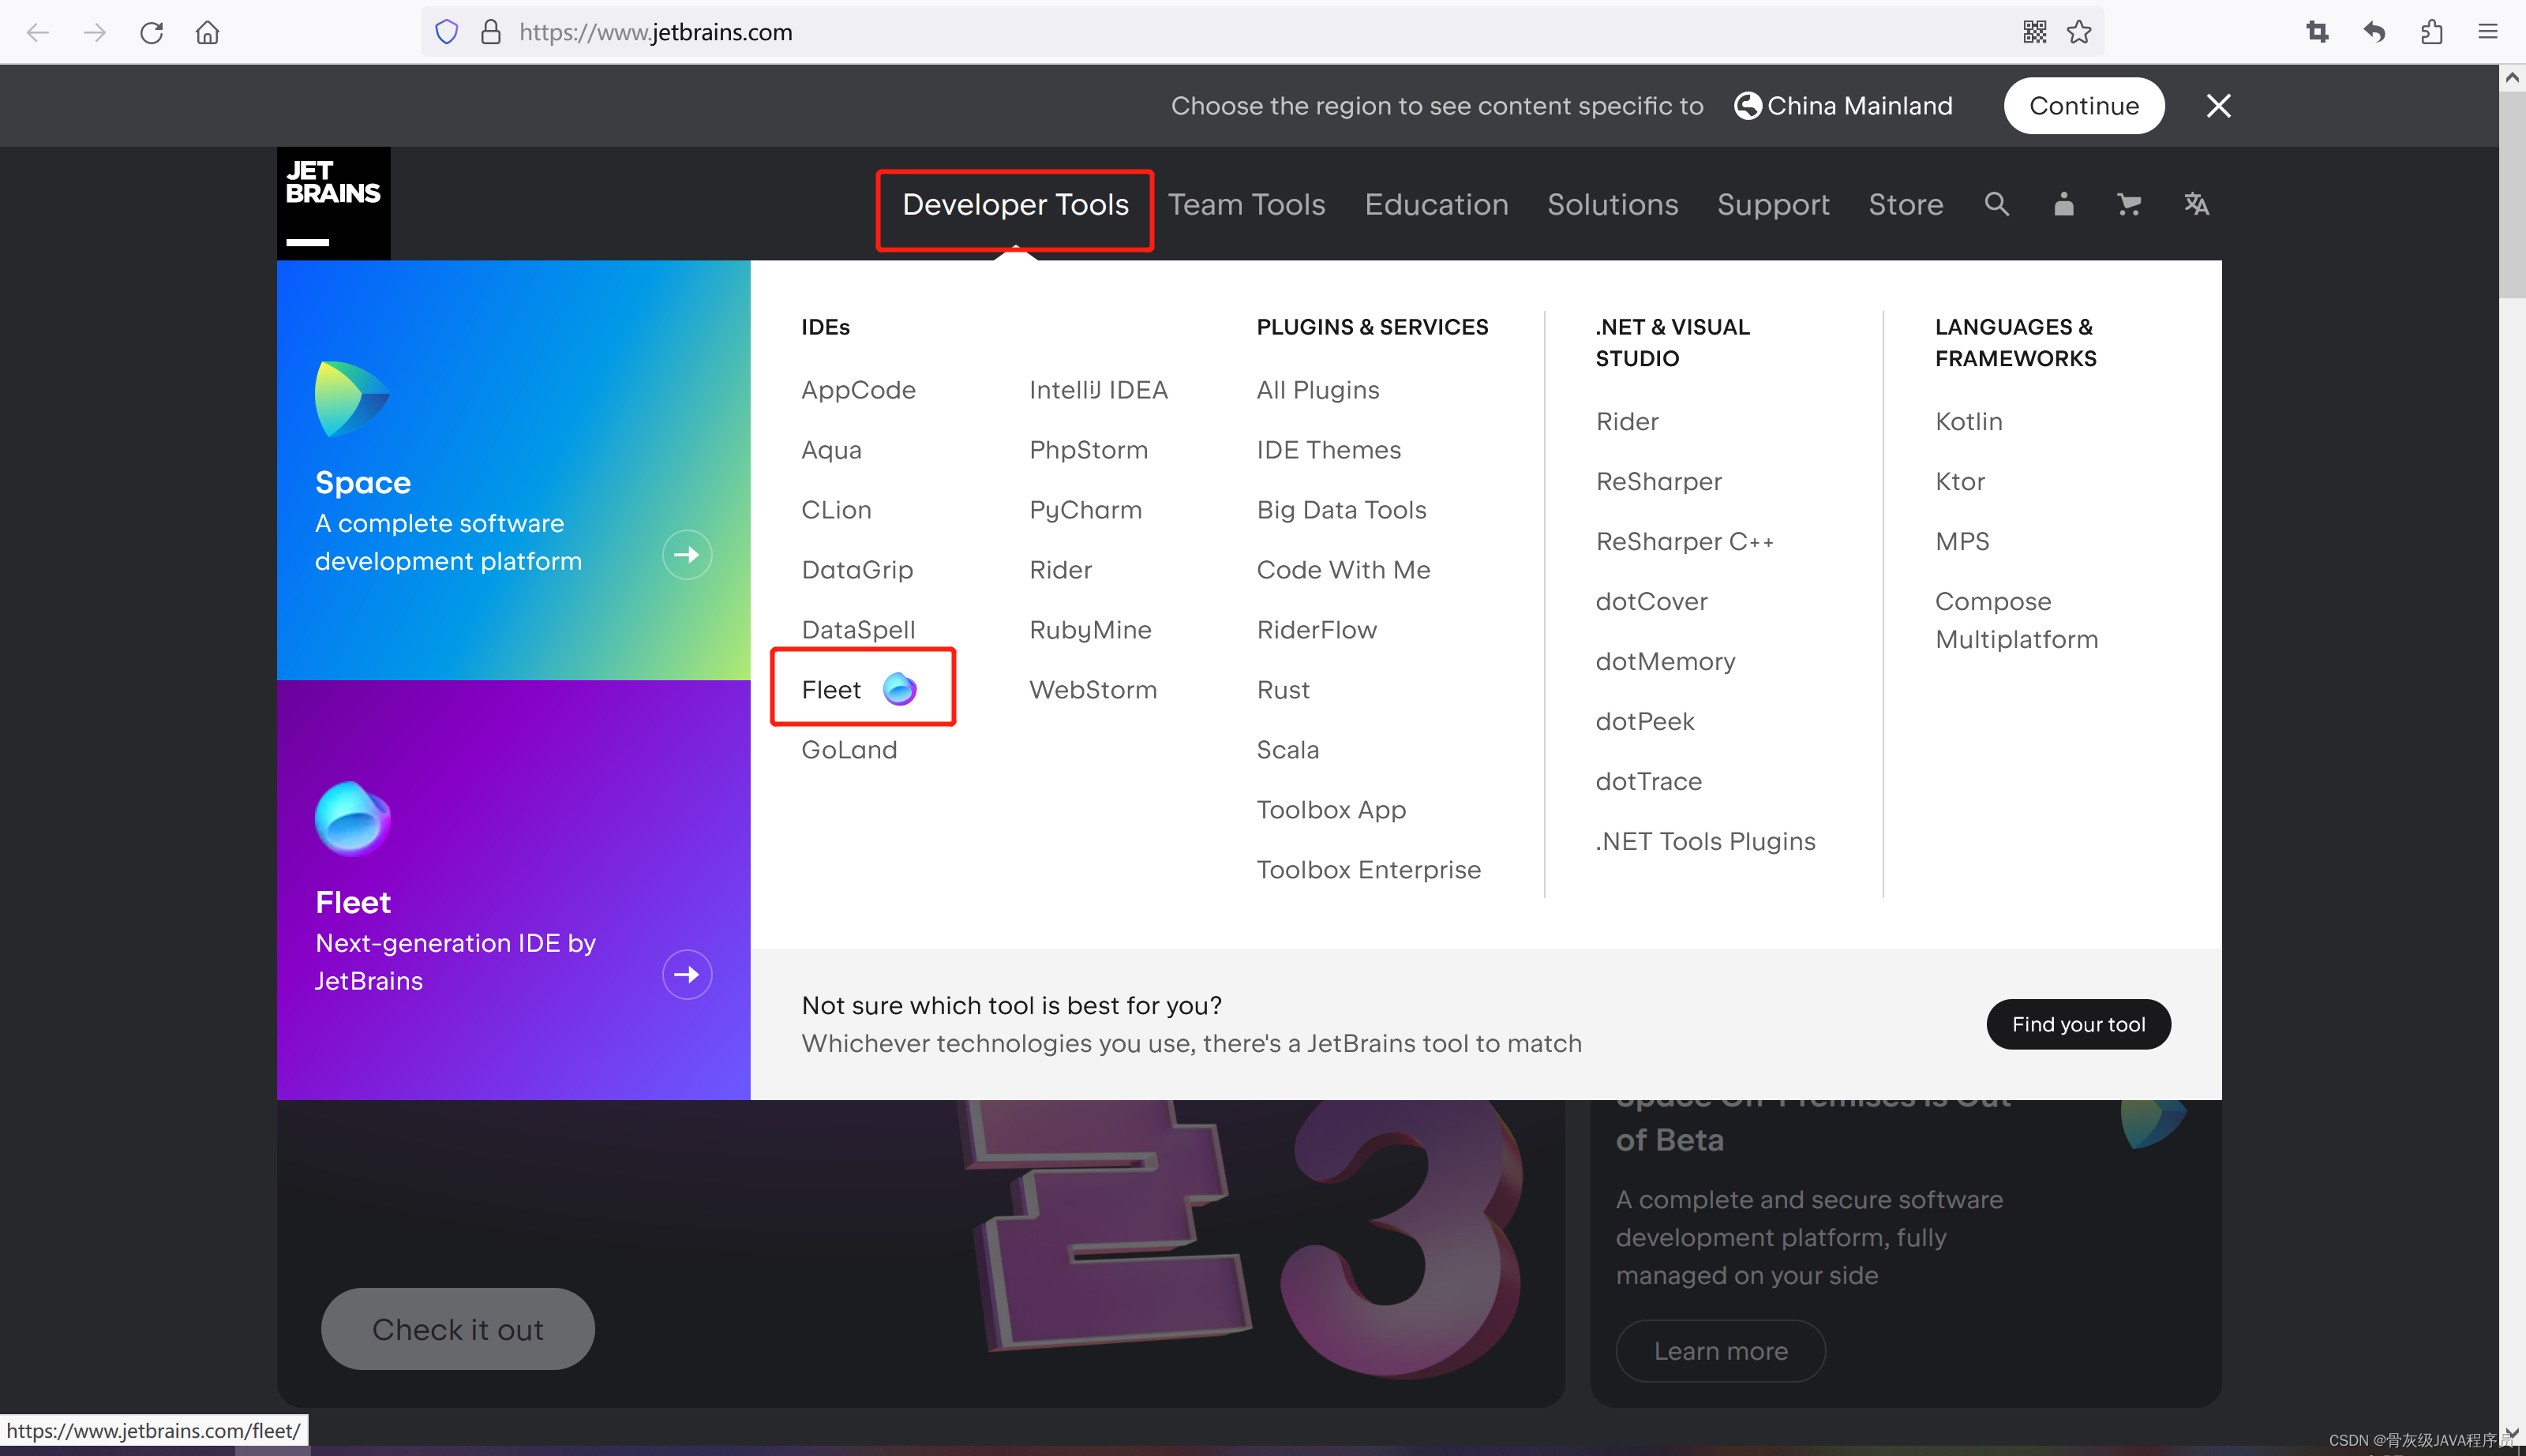Open the account profile icon
This screenshot has width=2526, height=1456.
tap(2063, 204)
